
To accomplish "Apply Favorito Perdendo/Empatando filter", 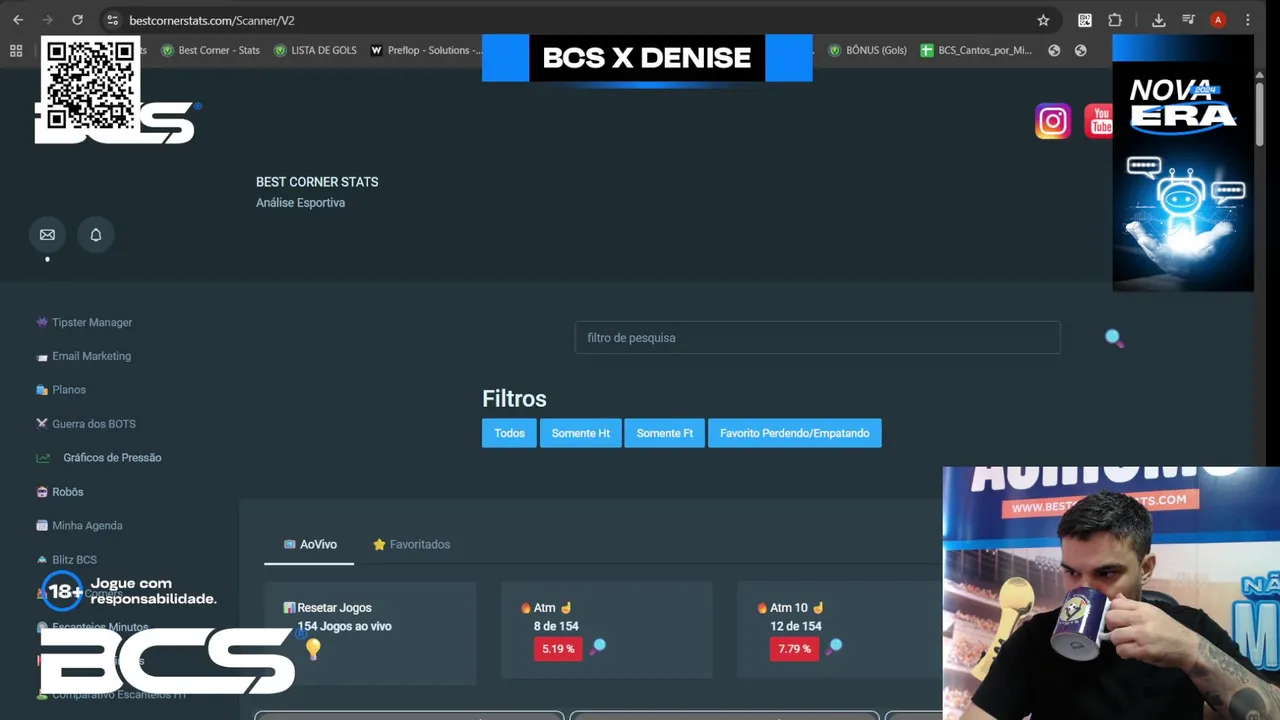I will click(794, 433).
